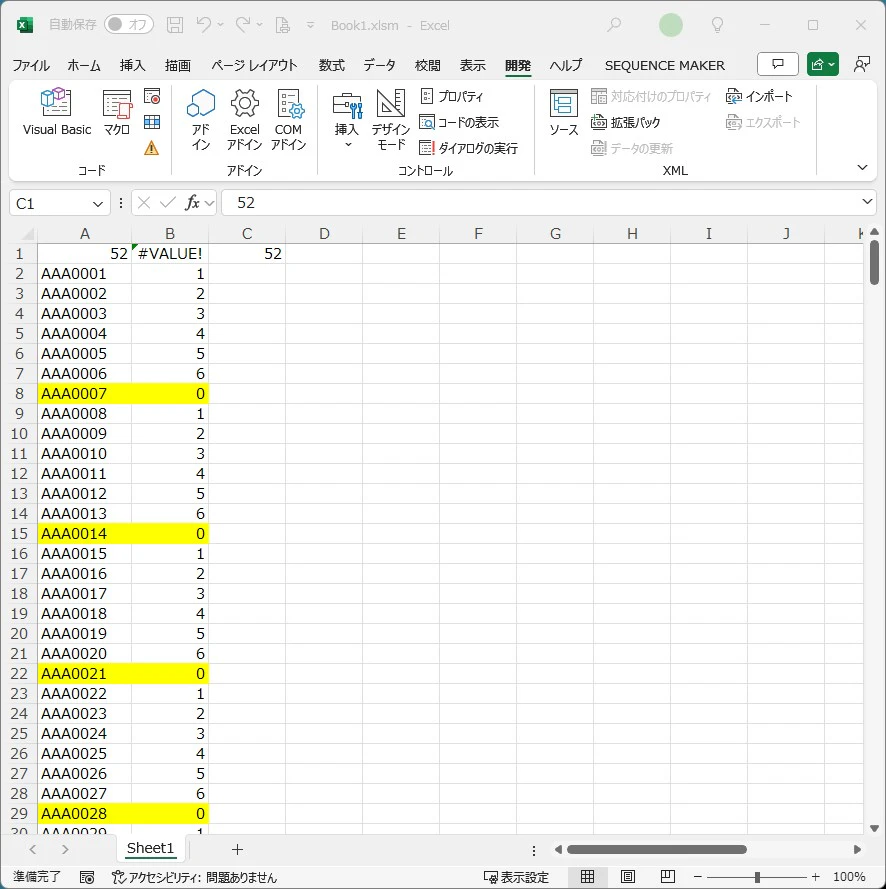
Task: Open the Macros dialog
Action: [117, 112]
